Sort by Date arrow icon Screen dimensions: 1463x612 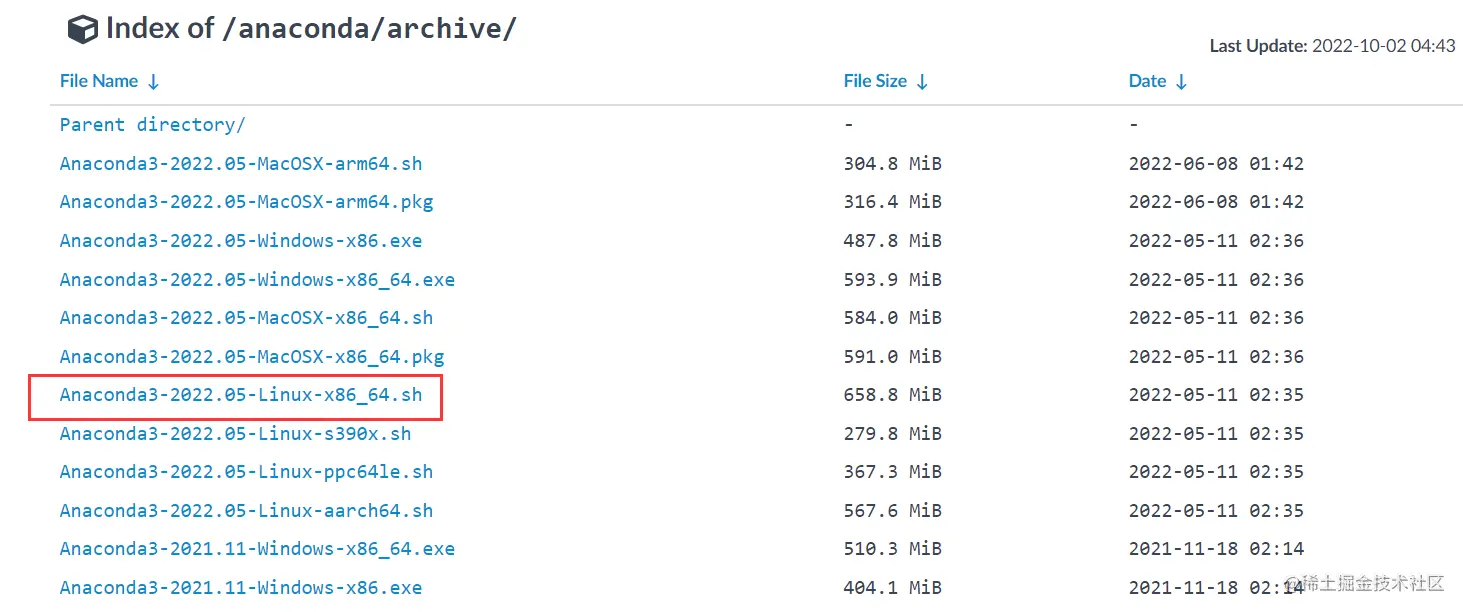coord(1181,82)
